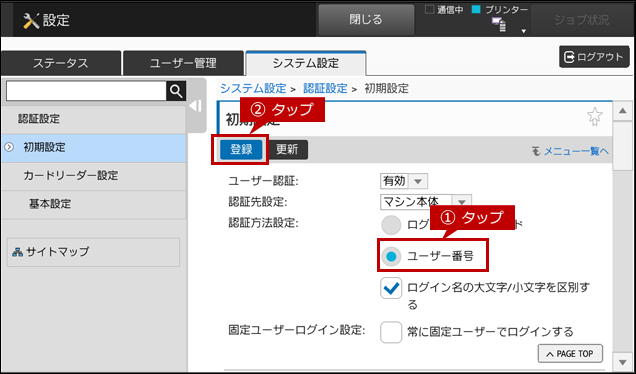Open the サイトマップ button
The image size is (636, 374).
[x=93, y=252]
